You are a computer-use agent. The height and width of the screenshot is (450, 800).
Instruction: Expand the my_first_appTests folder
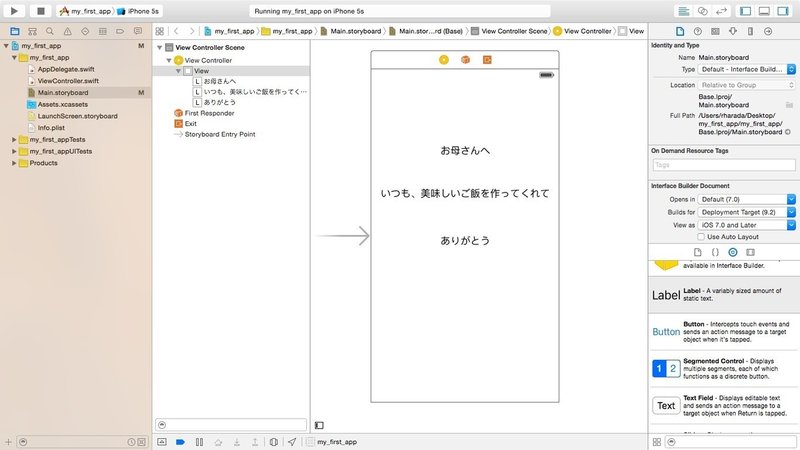pyautogui.click(x=14, y=139)
